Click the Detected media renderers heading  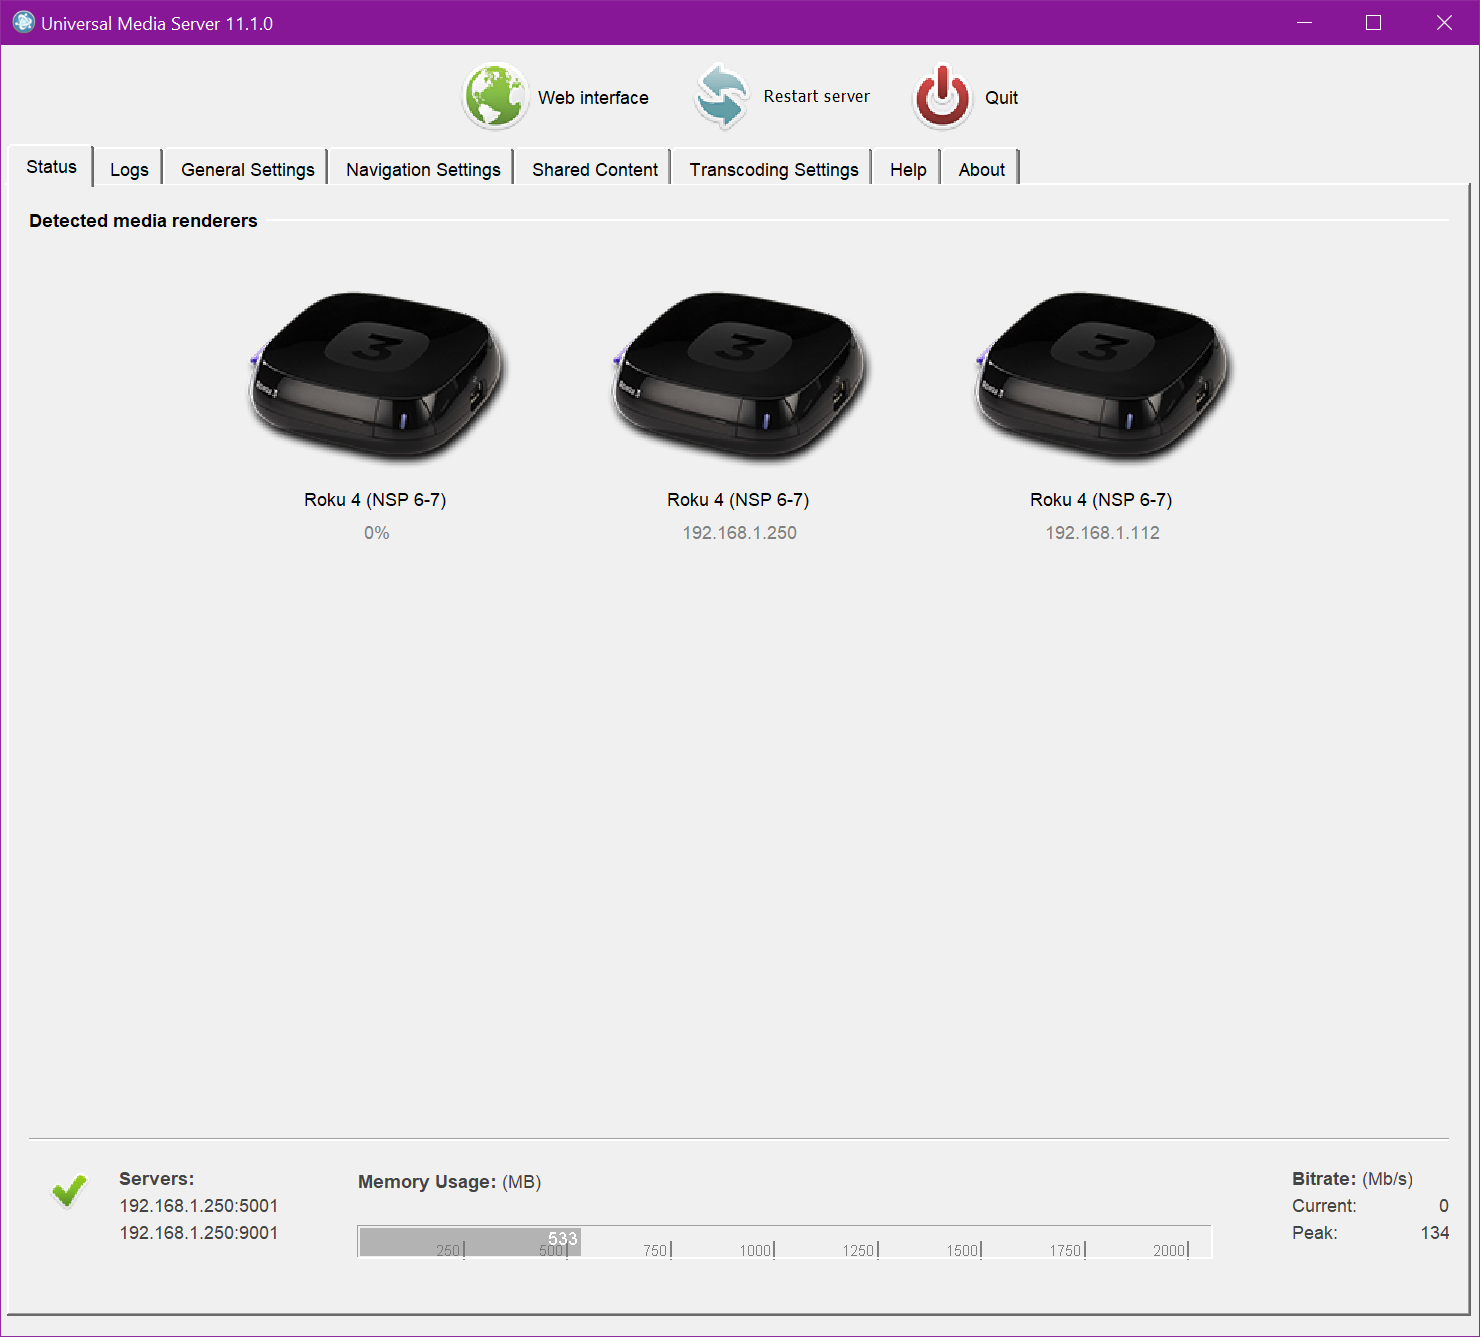143,221
